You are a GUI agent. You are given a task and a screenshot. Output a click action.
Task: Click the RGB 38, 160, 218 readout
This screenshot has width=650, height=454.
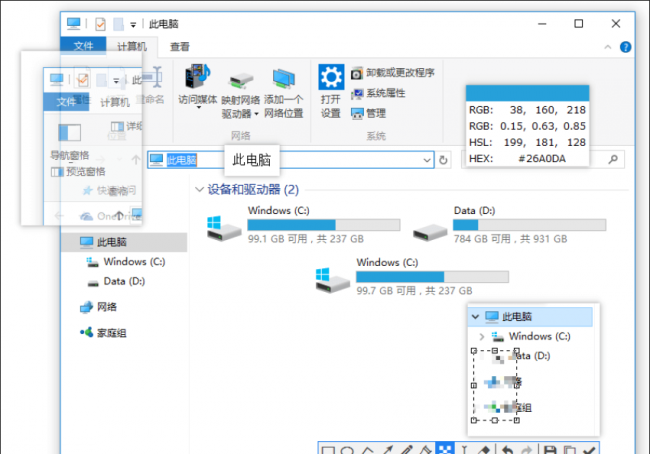pos(527,110)
